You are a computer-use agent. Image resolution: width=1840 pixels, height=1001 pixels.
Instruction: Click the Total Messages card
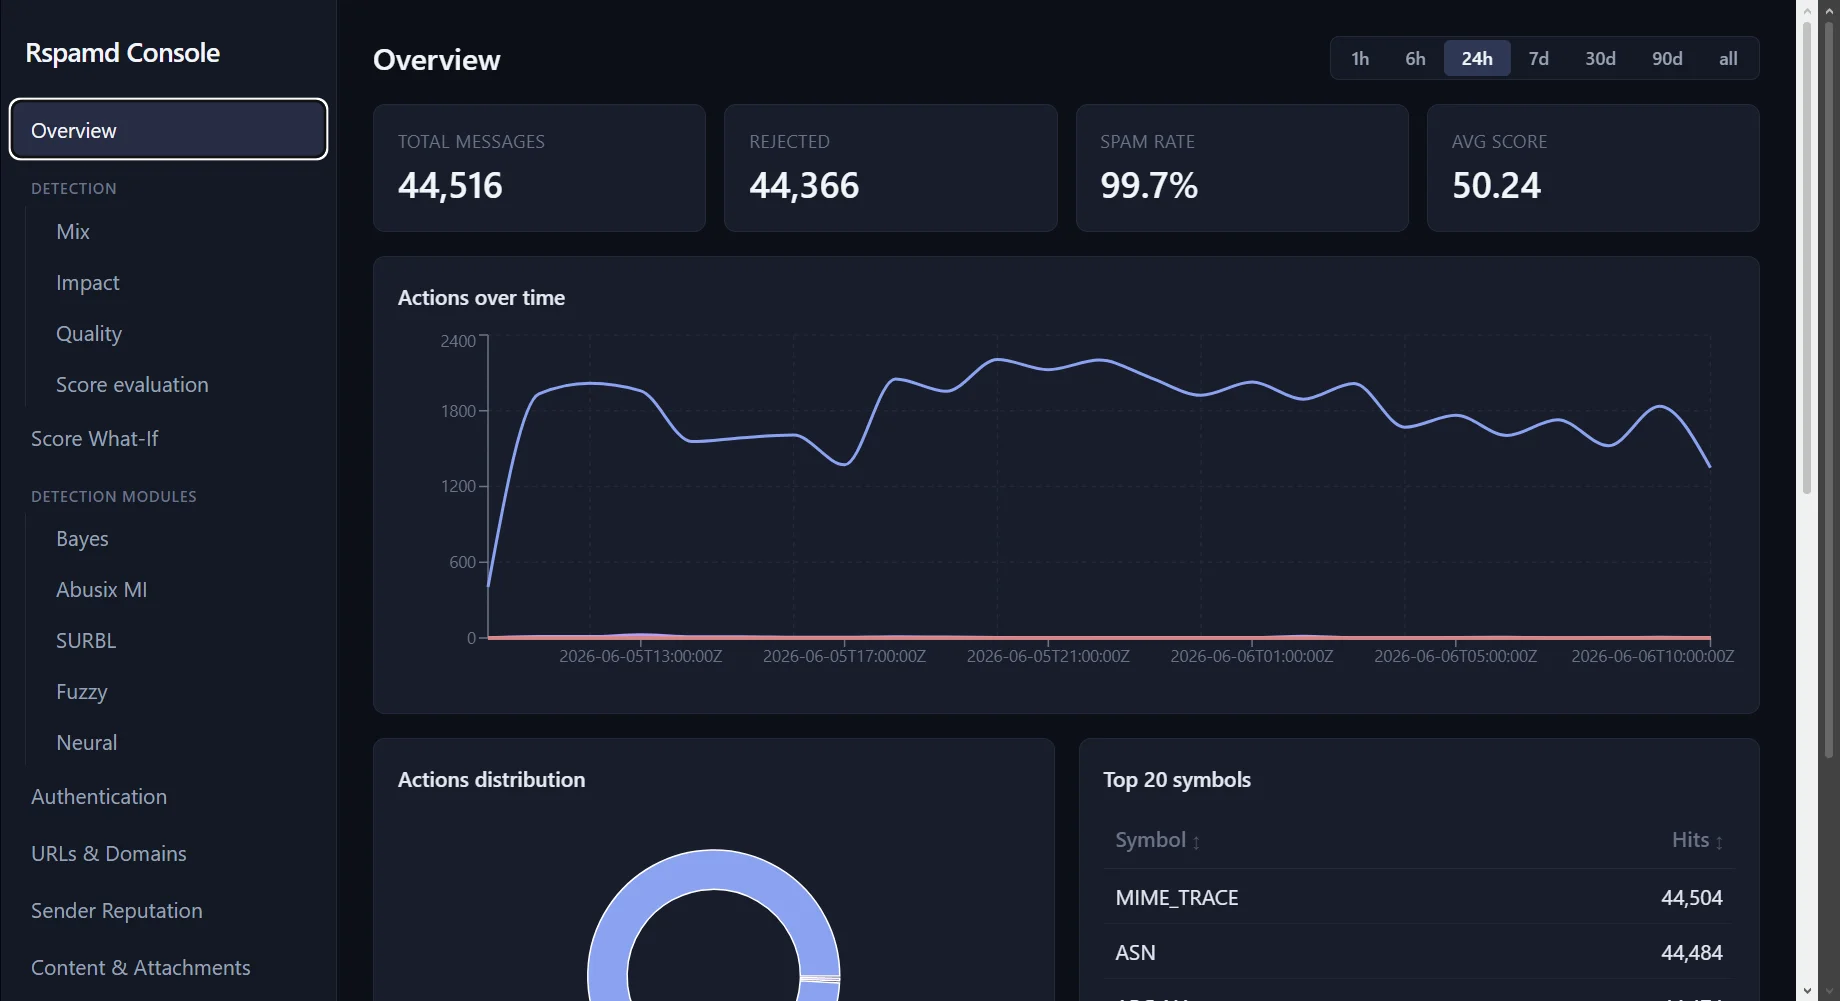[539, 168]
